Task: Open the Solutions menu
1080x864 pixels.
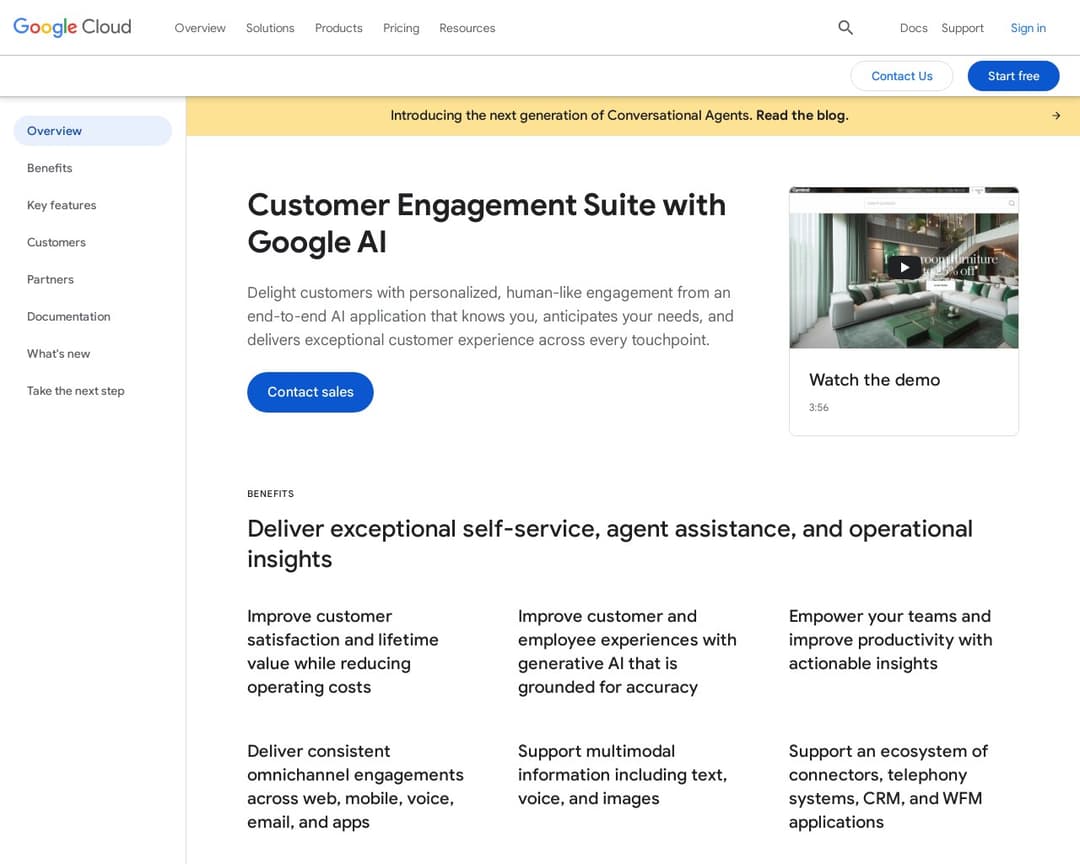Action: [270, 28]
